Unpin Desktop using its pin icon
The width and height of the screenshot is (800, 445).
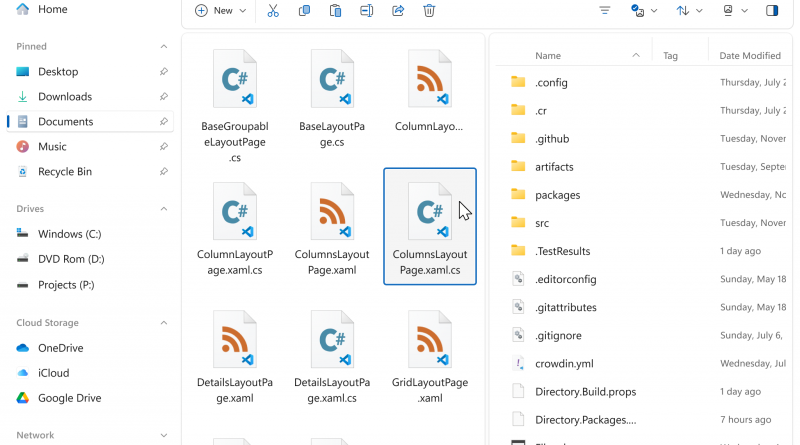[164, 71]
